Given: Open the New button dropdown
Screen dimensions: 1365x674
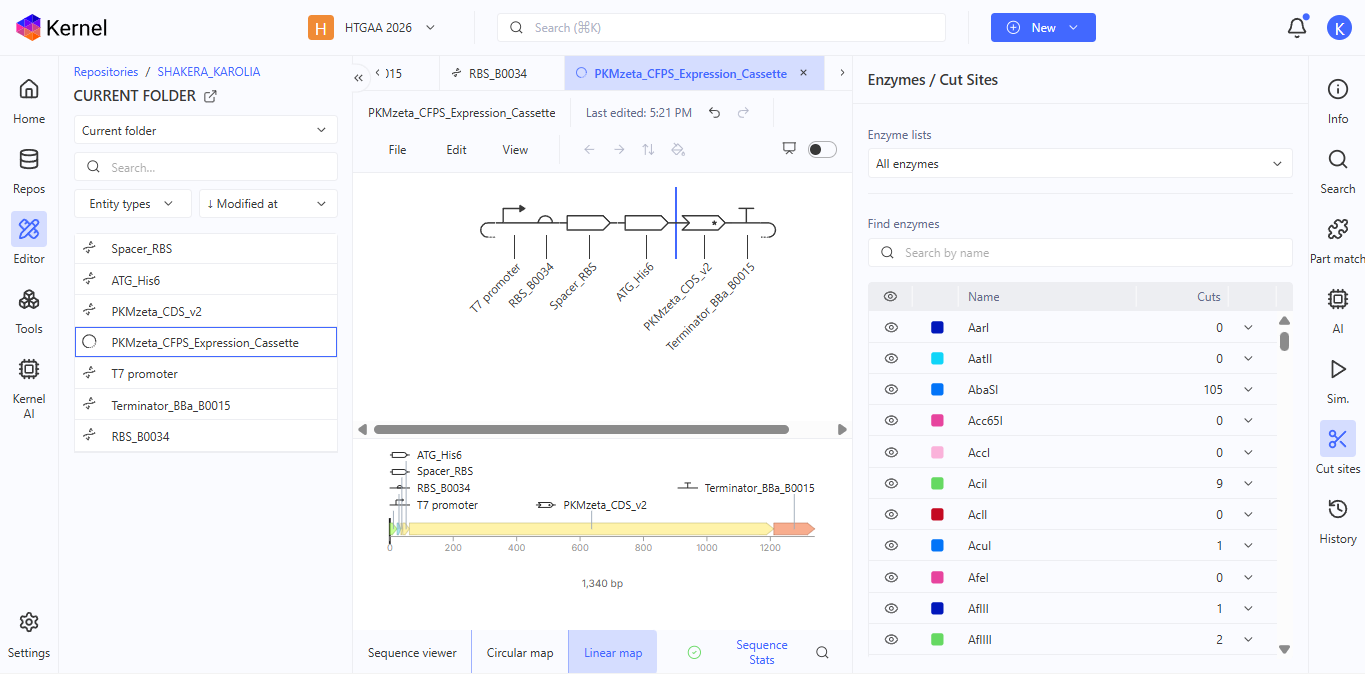Looking at the screenshot, I should pos(1043,28).
